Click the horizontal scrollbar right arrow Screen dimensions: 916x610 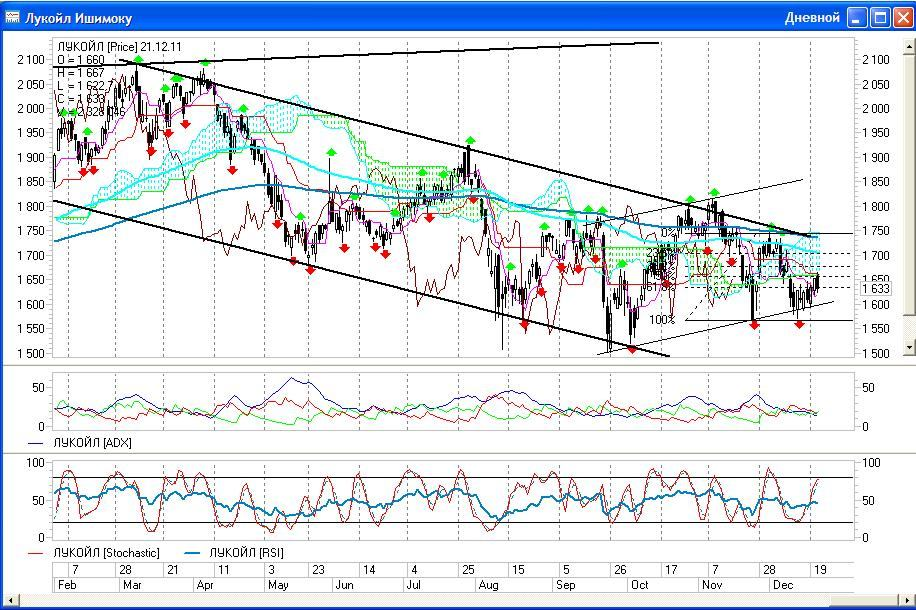click(x=906, y=600)
